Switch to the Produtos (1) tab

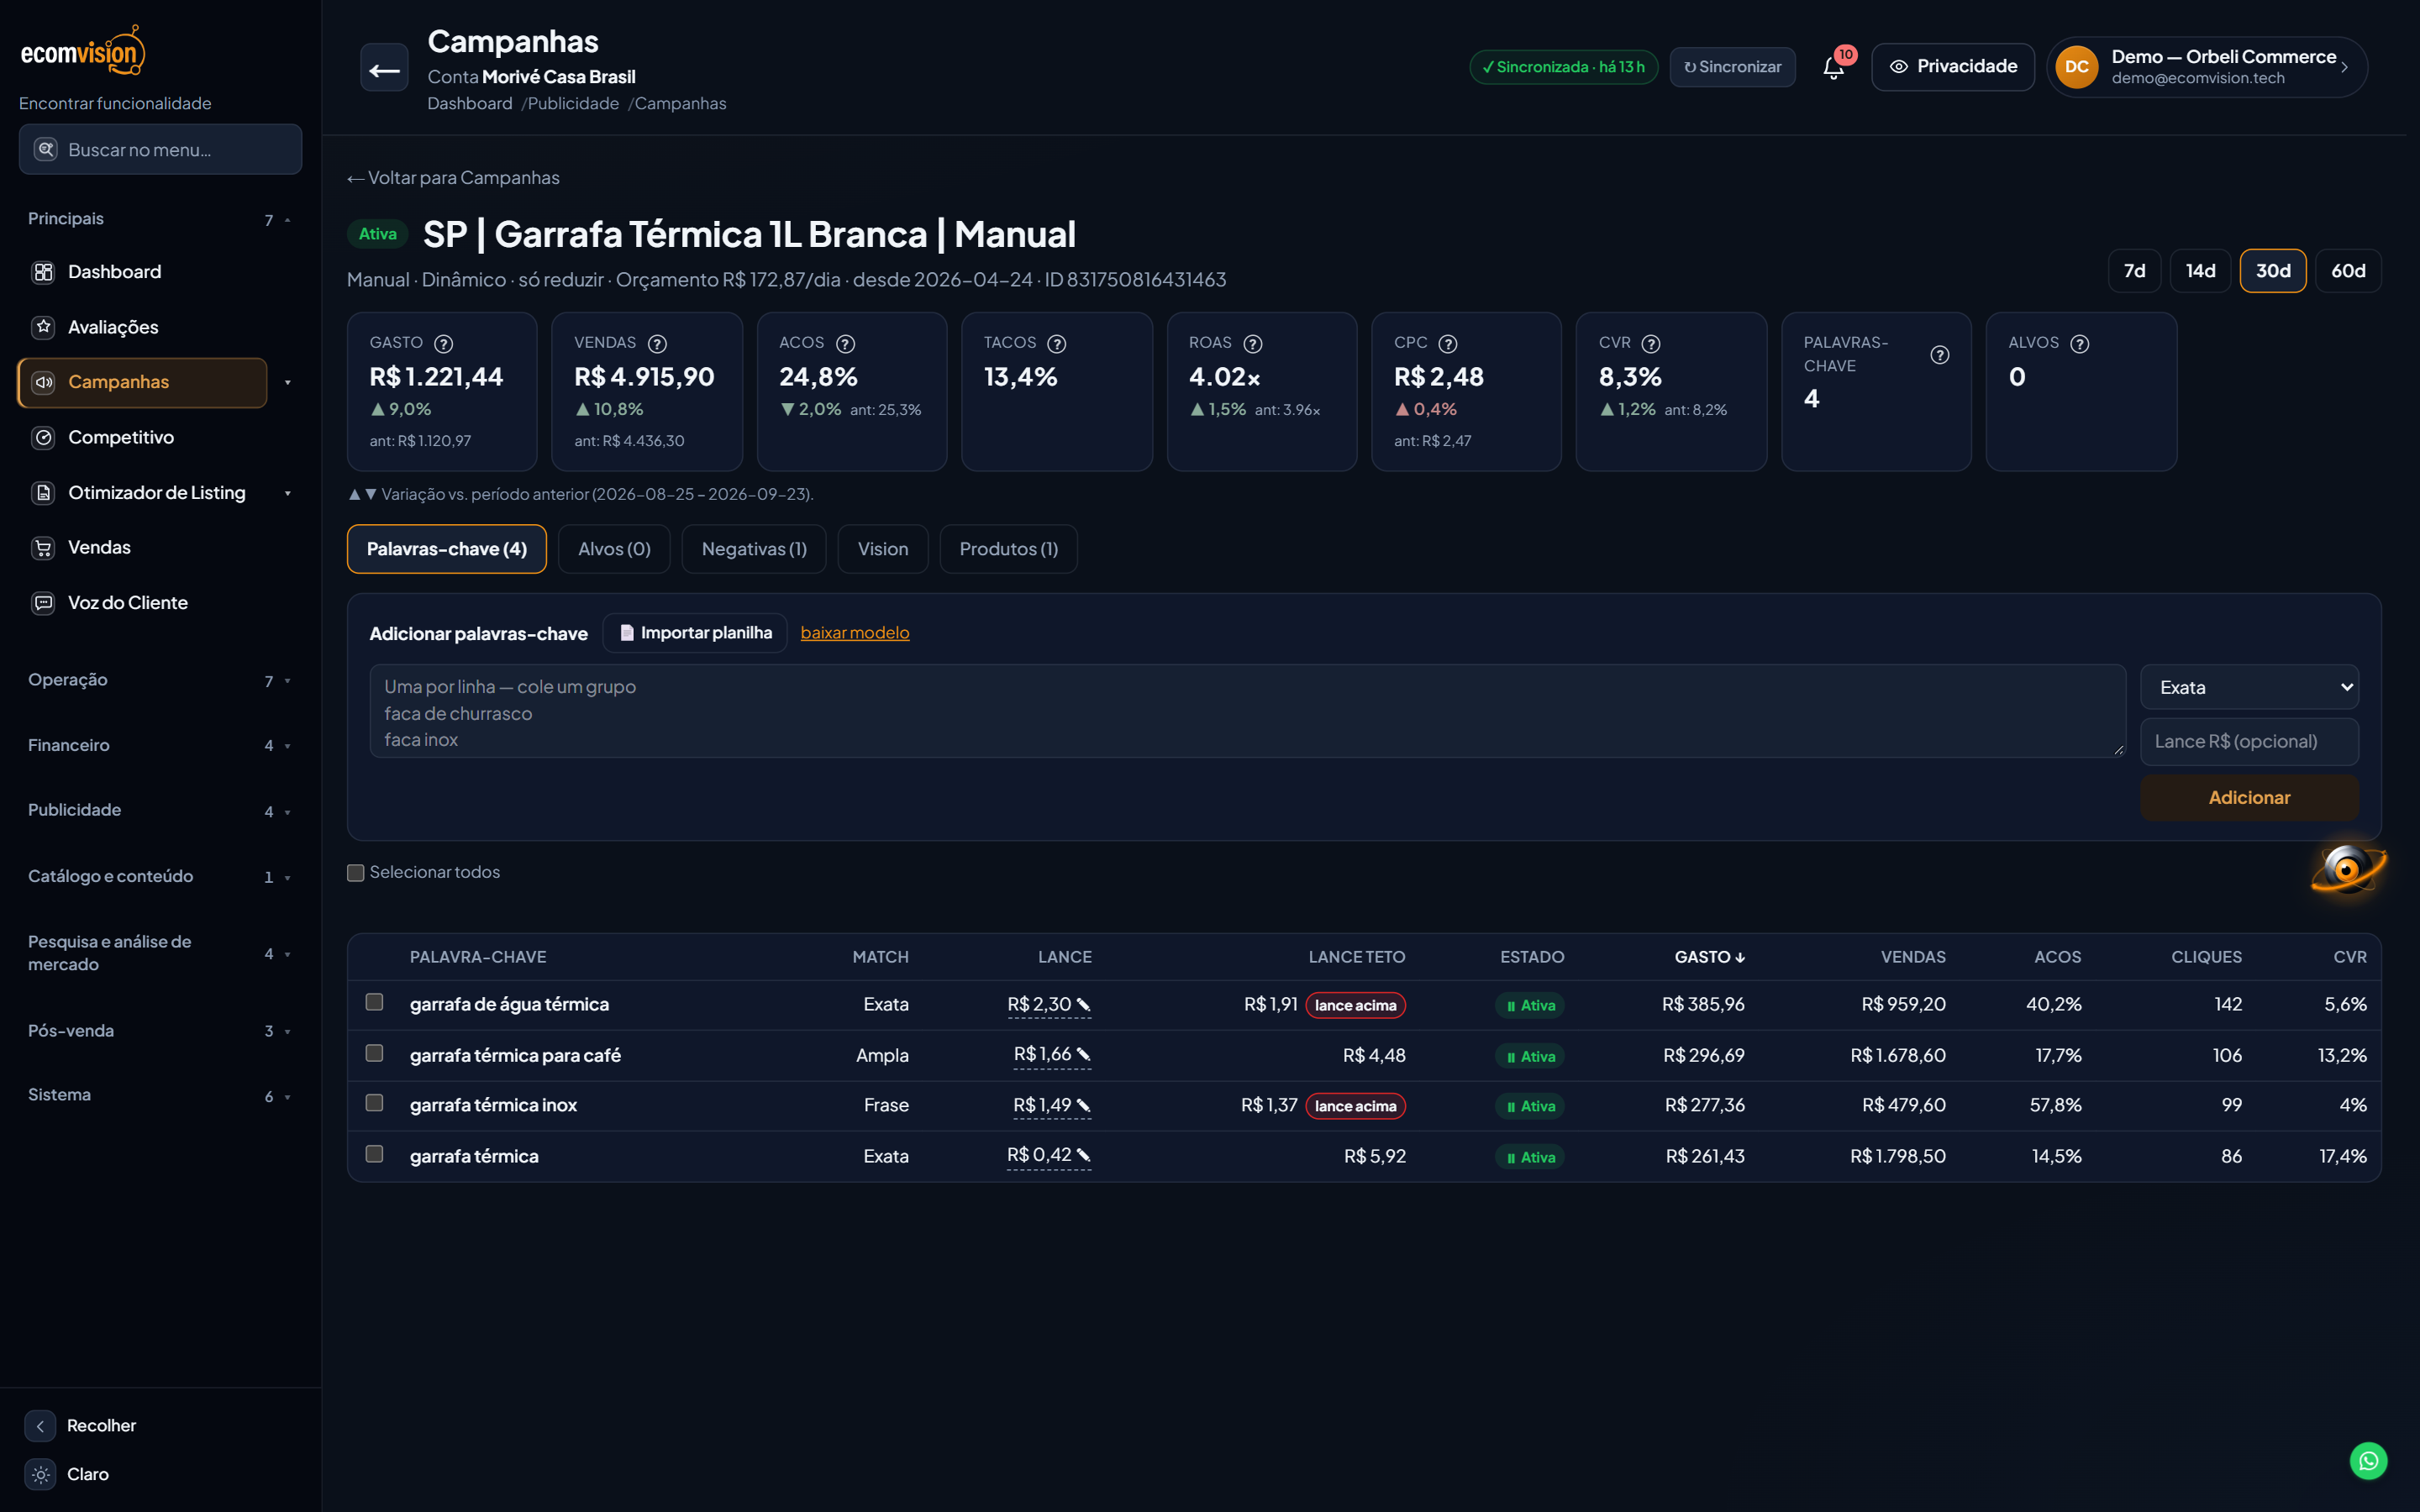coord(1008,549)
